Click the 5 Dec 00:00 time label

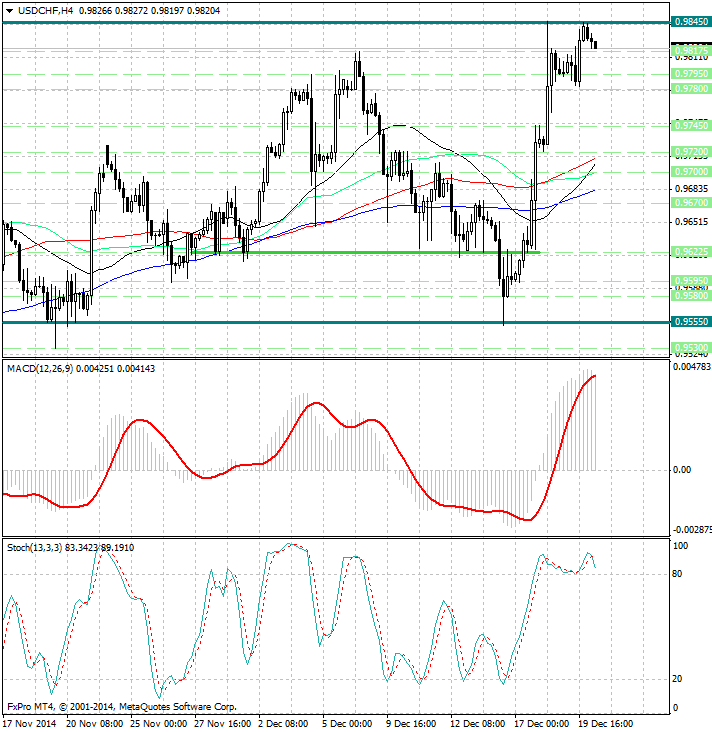tap(347, 724)
